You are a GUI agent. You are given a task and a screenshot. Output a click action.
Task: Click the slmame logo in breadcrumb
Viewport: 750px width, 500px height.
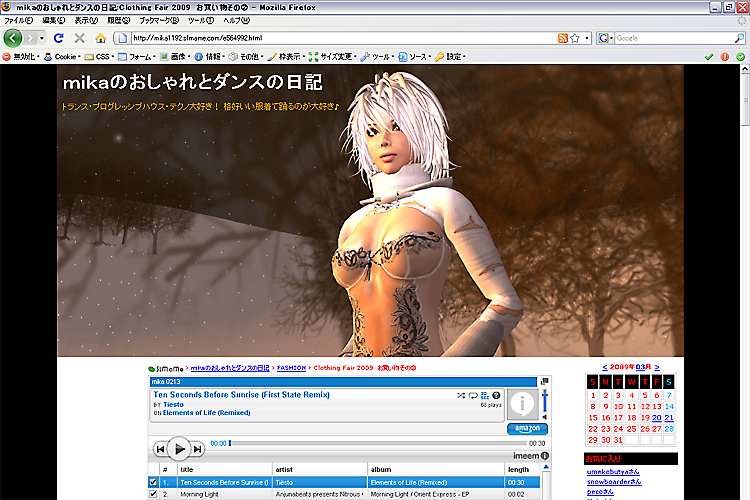[x=165, y=368]
